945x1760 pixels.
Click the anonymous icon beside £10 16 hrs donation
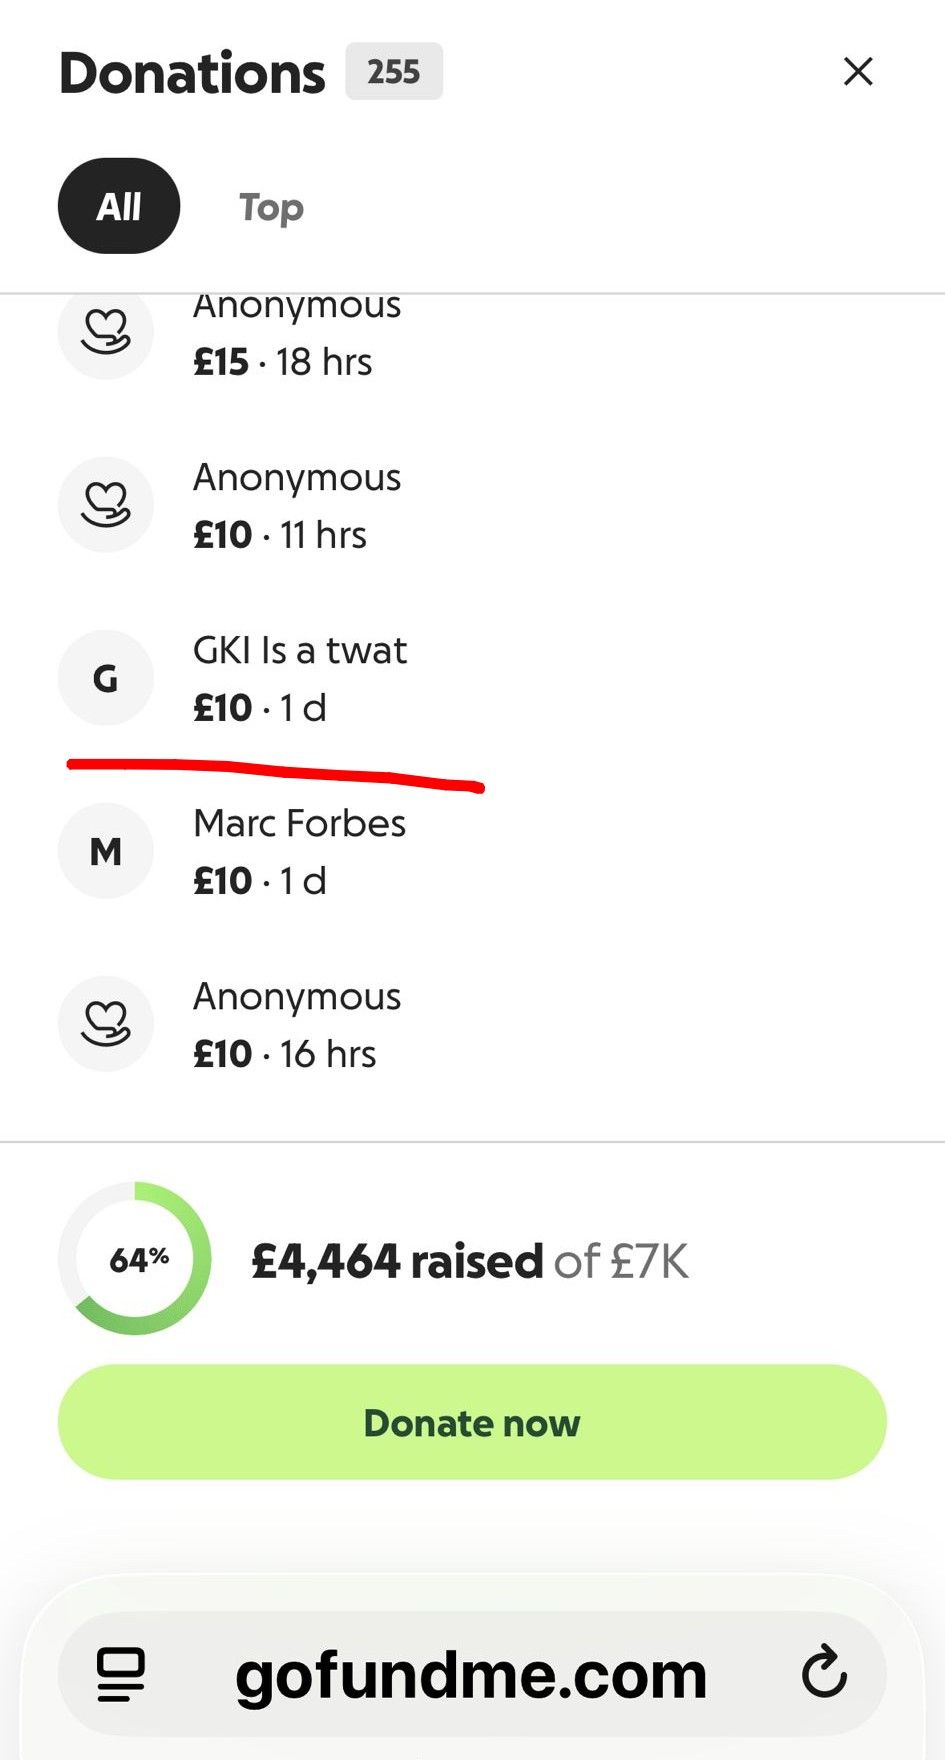106,1024
